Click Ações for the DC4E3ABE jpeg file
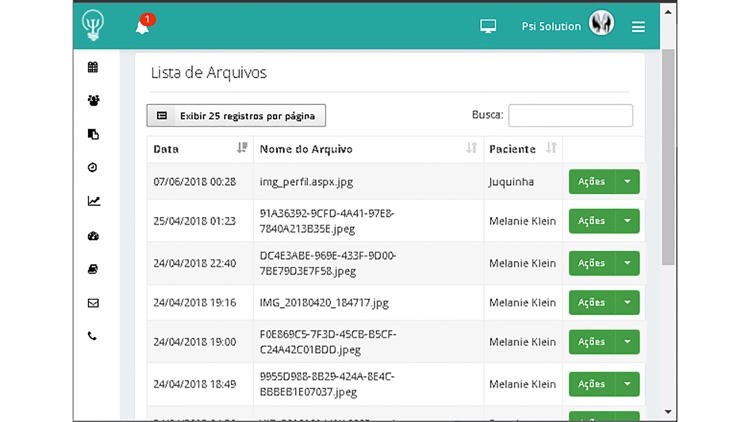750x422 pixels. pos(592,263)
